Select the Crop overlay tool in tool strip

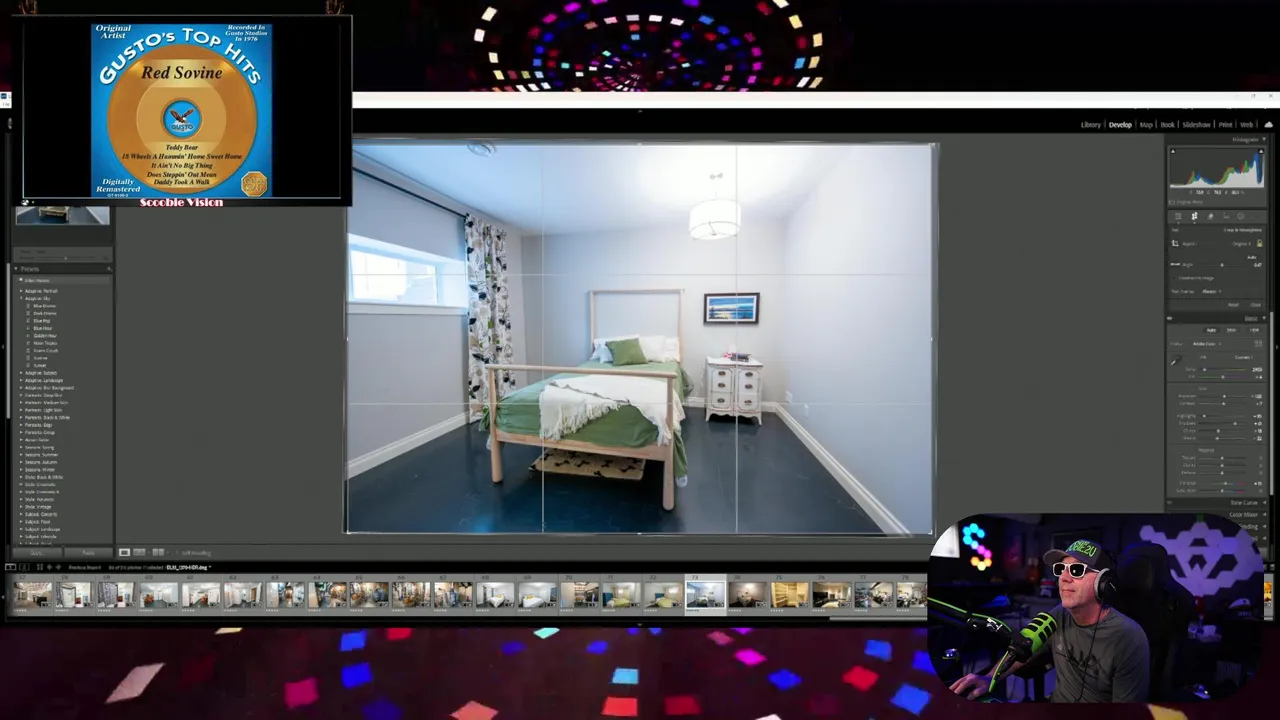pyautogui.click(x=1194, y=216)
